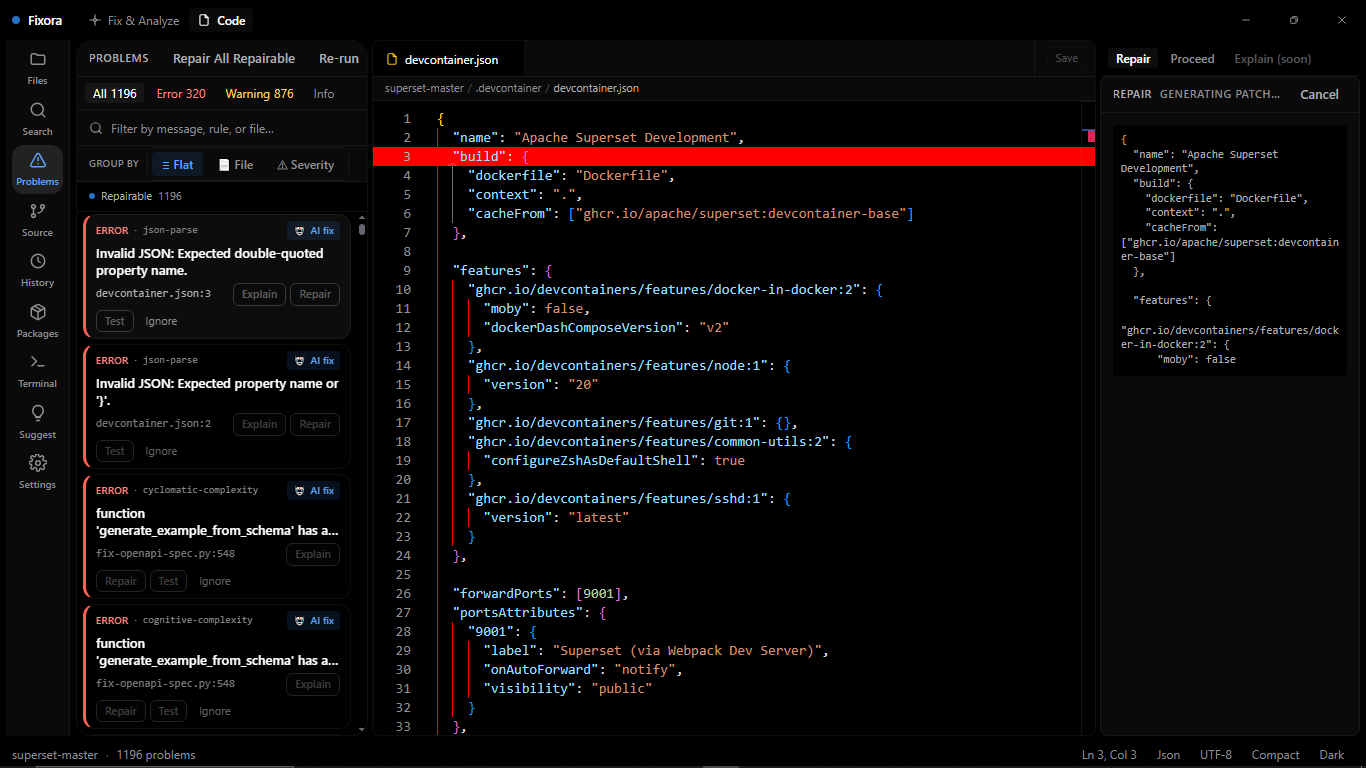This screenshot has width=1366, height=768.
Task: Click AI fix badge on cognitive-complexity card
Action: [x=313, y=620]
